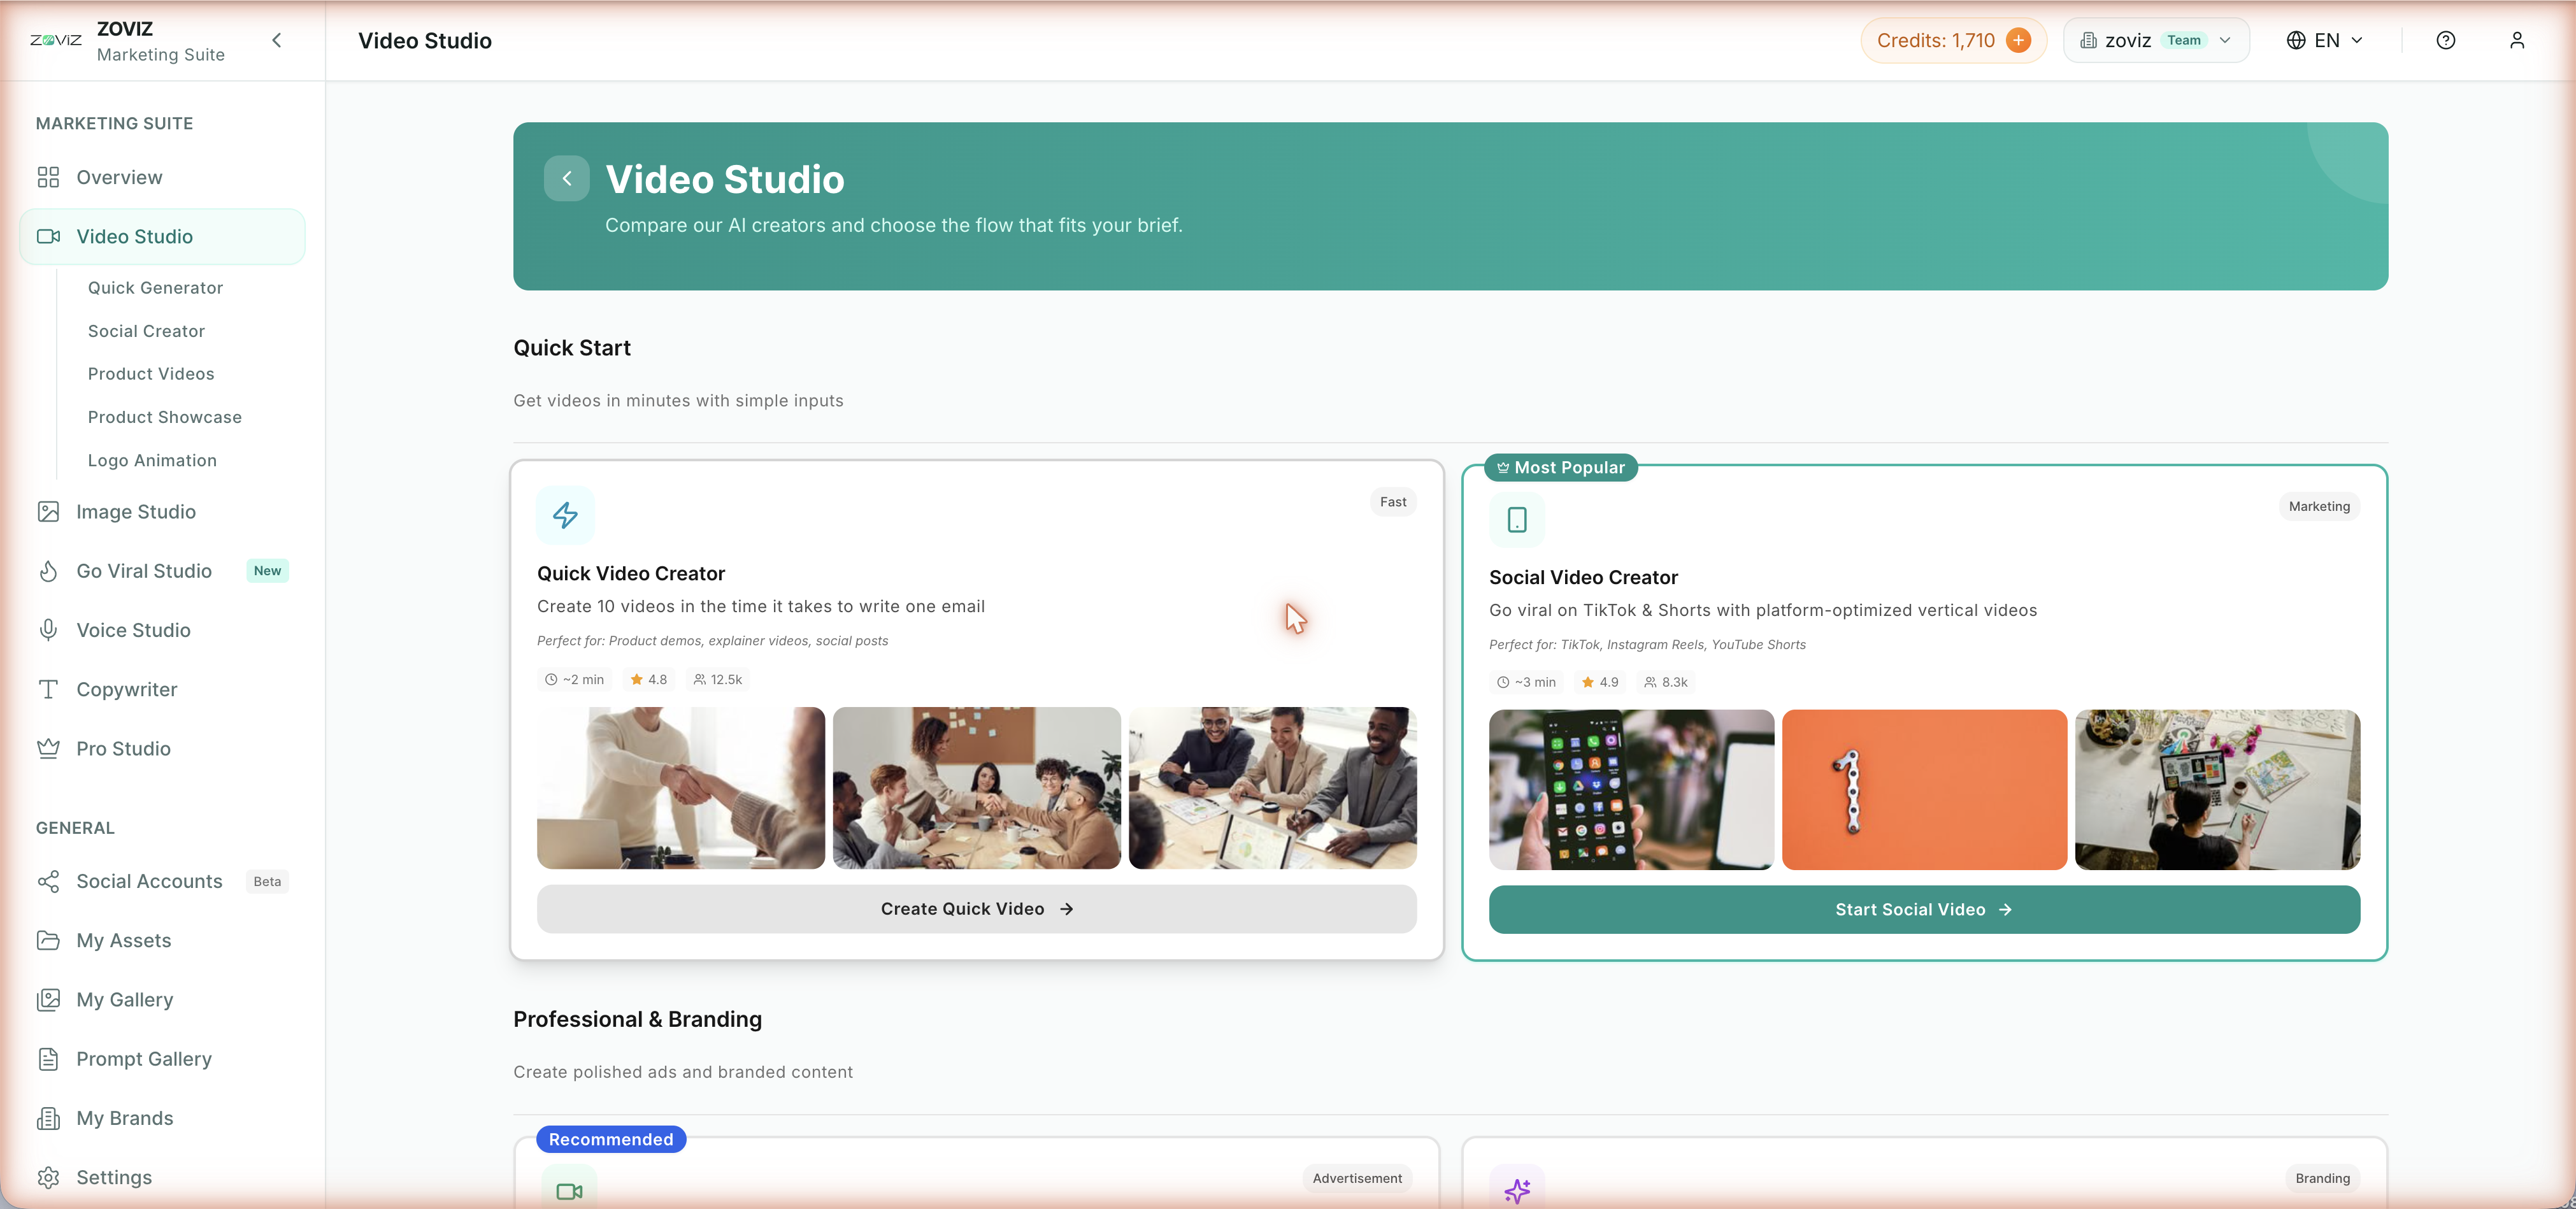Click the Professional & Branding heading
The image size is (2576, 1209).
tap(637, 1019)
